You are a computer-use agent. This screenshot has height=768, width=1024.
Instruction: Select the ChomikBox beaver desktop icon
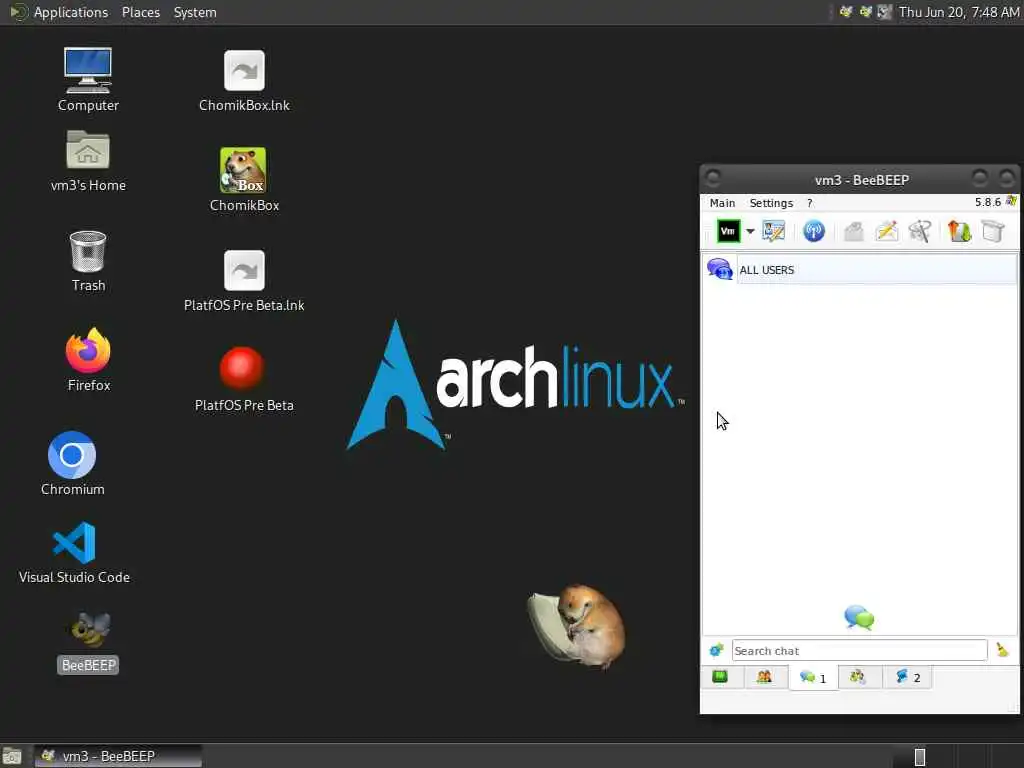[244, 180]
